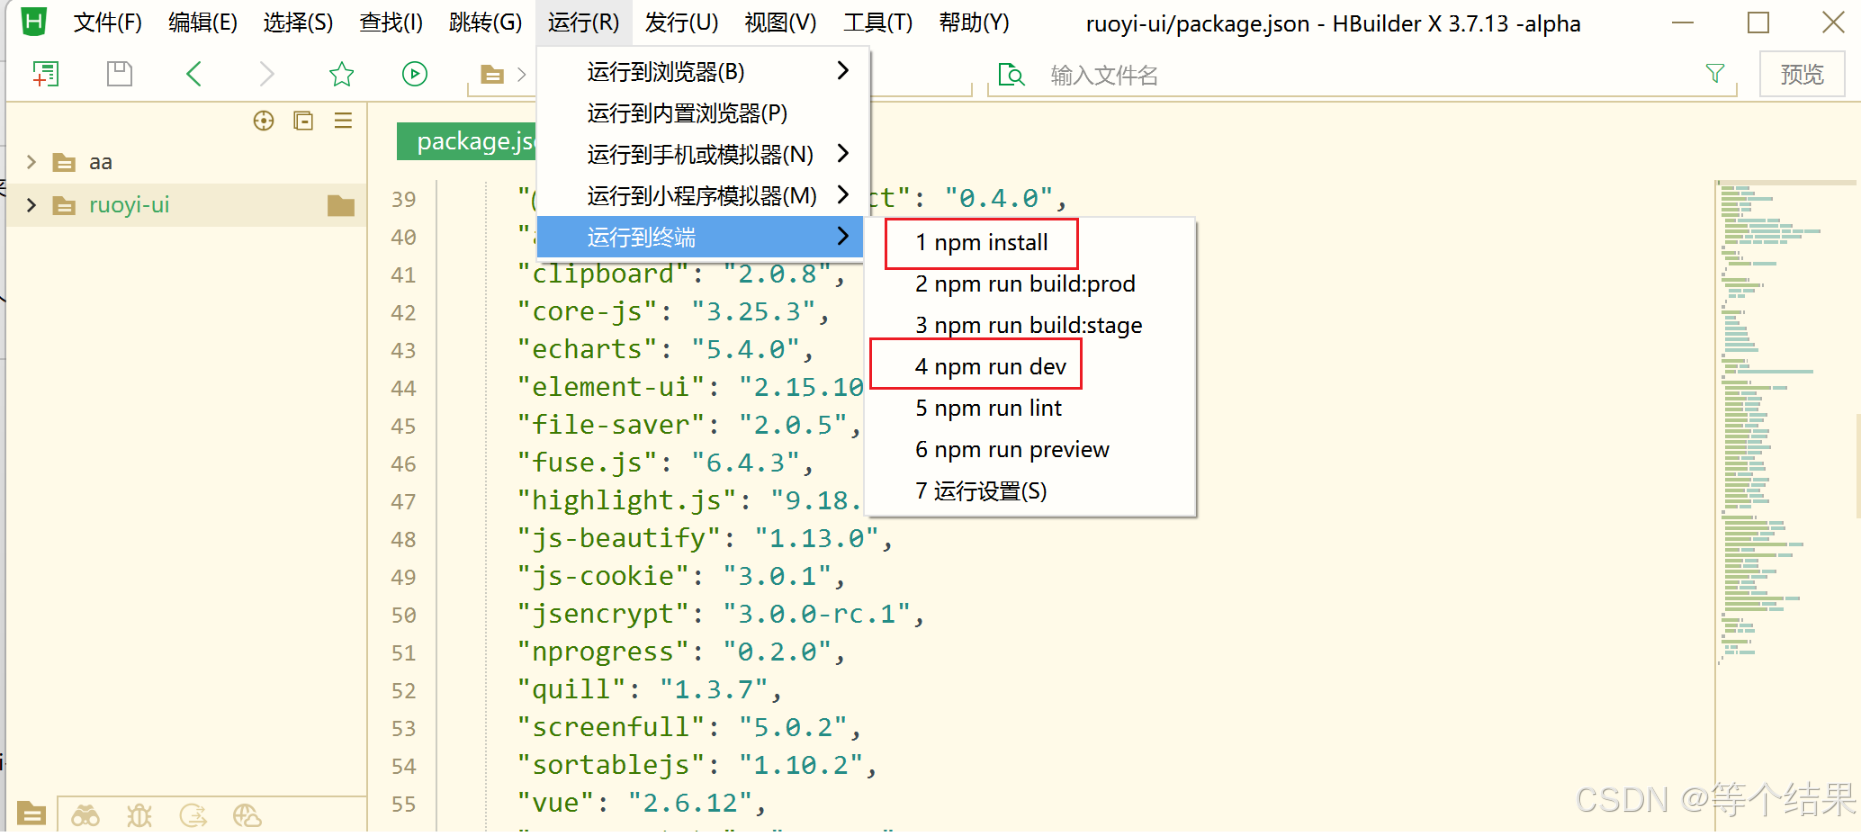
Task: Locate current file with target icon
Action: point(264,121)
